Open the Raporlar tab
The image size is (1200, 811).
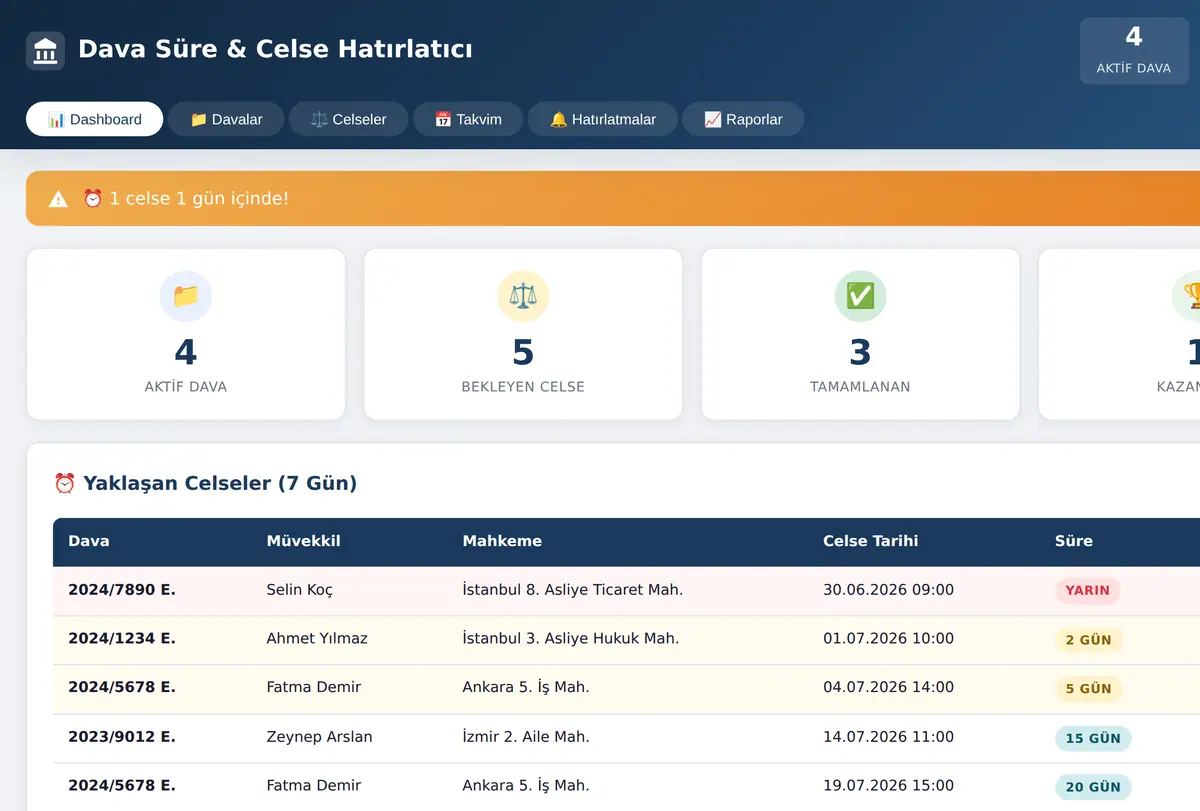click(x=743, y=119)
